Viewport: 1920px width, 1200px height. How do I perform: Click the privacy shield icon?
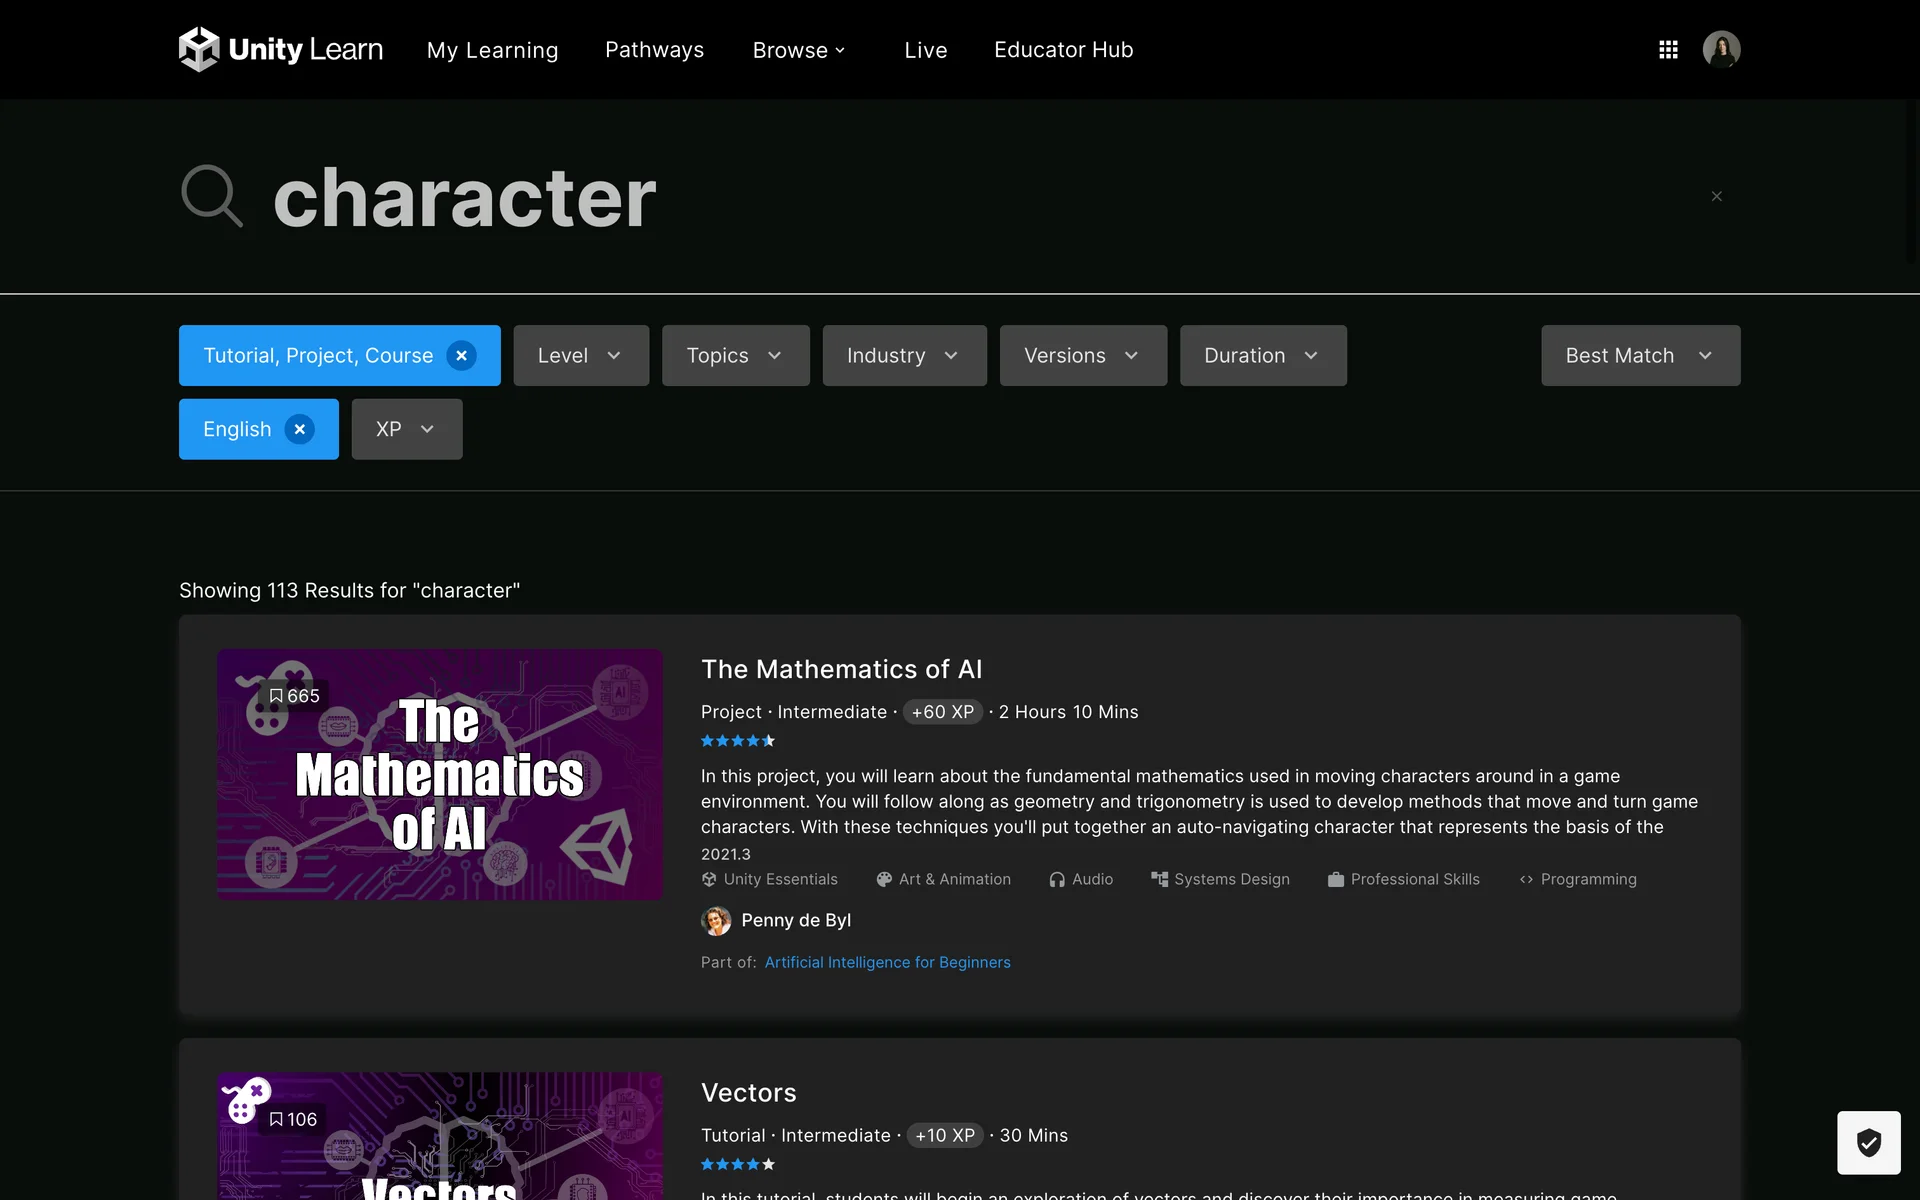pyautogui.click(x=1868, y=1142)
